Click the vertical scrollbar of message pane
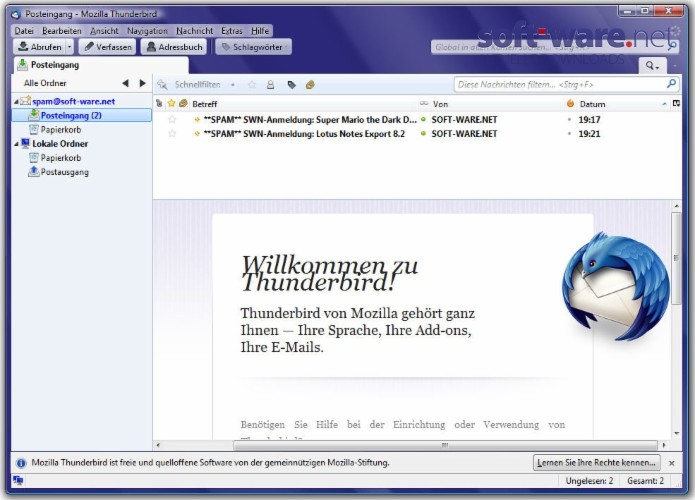The height and width of the screenshot is (500, 695). [676, 258]
